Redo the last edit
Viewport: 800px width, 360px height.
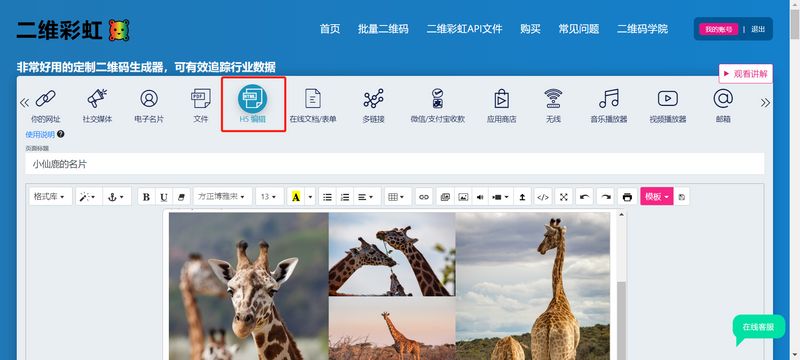point(605,196)
